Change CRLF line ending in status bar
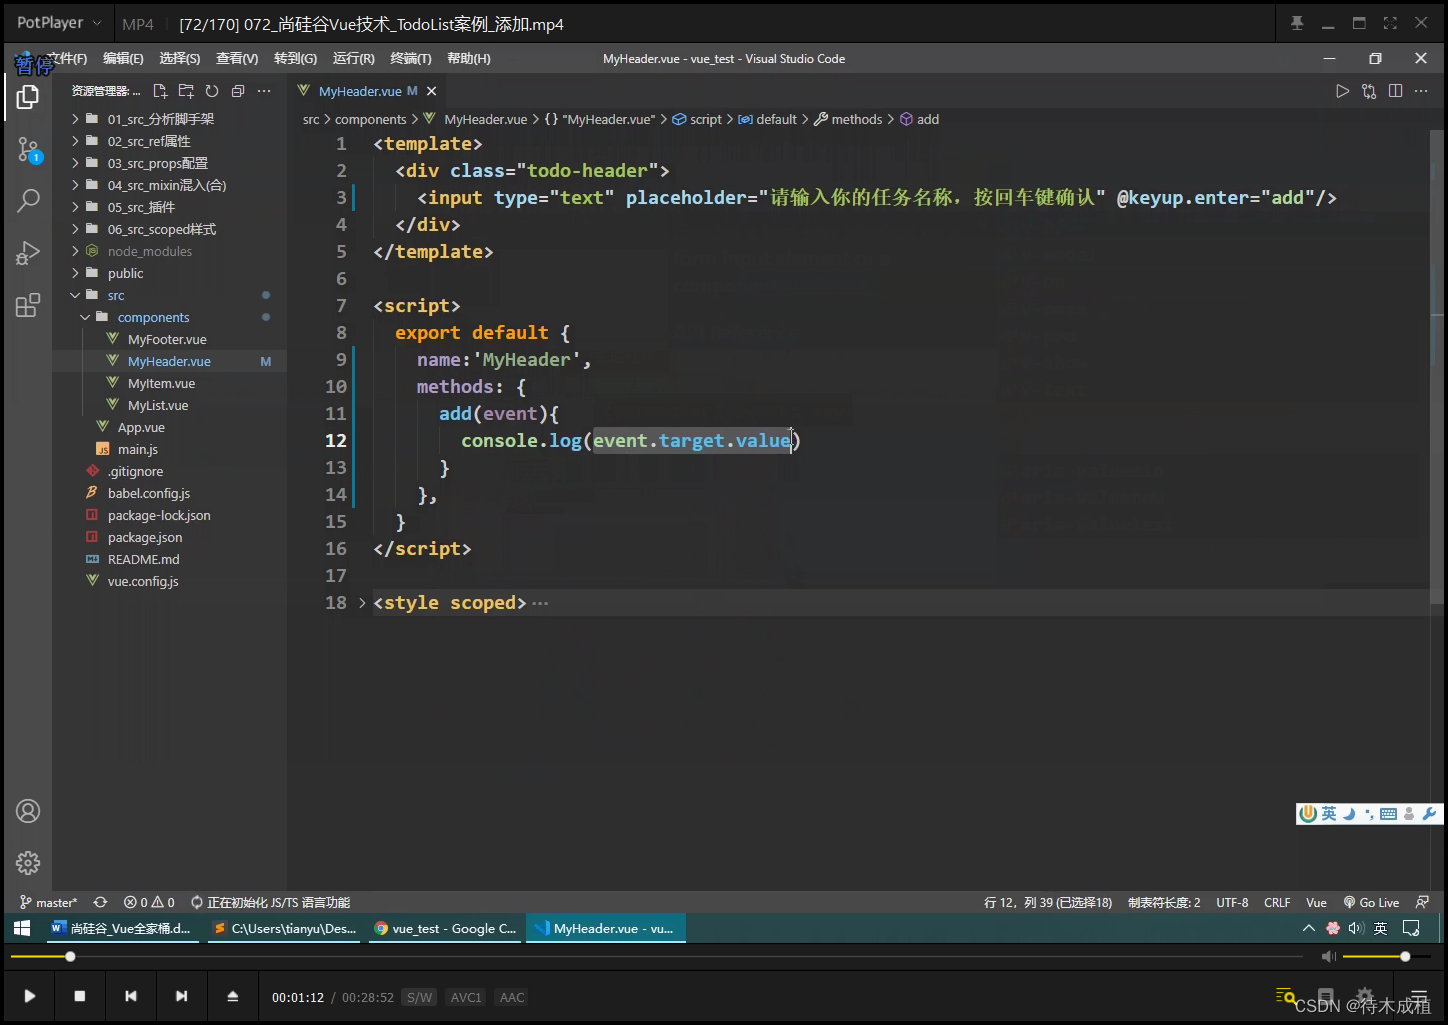Image resolution: width=1448 pixels, height=1025 pixels. pyautogui.click(x=1277, y=902)
